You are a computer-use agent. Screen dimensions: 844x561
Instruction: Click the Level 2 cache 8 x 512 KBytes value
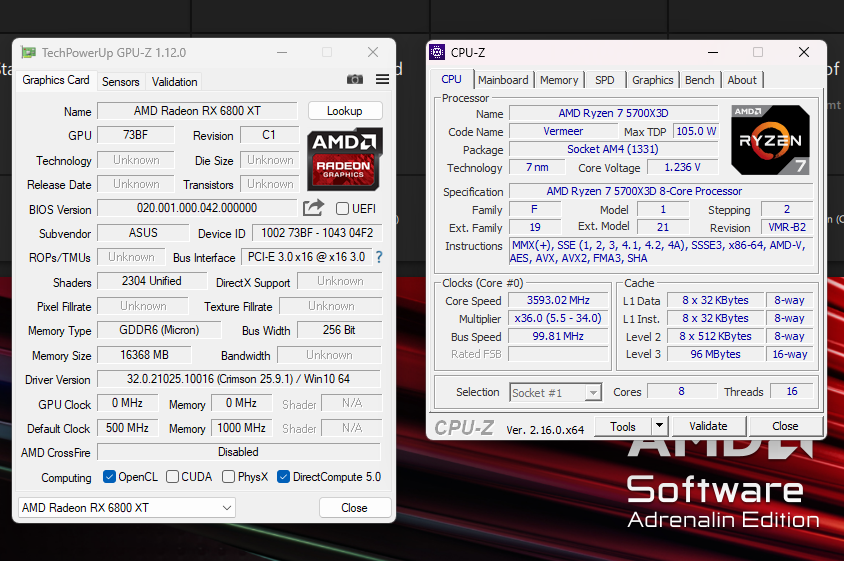(715, 336)
